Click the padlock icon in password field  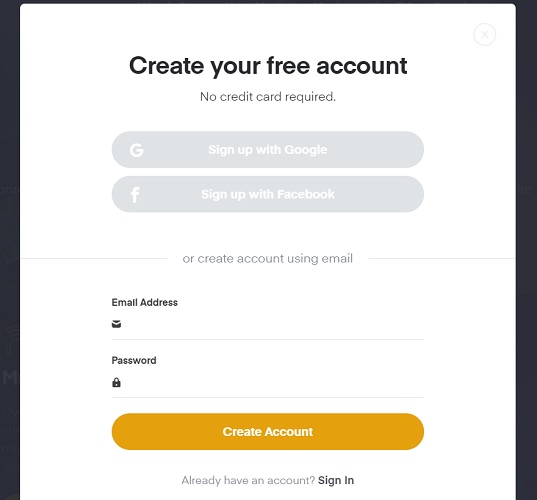(x=116, y=382)
